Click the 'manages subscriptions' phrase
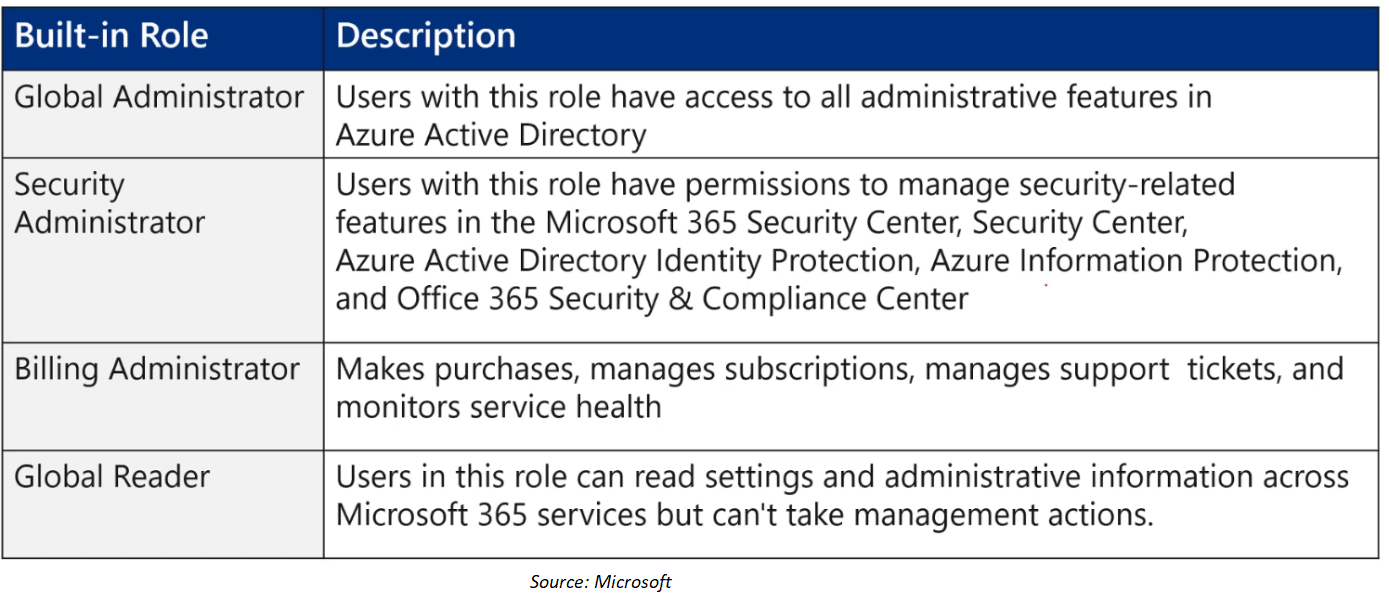This screenshot has width=1389, height=602. (x=747, y=370)
